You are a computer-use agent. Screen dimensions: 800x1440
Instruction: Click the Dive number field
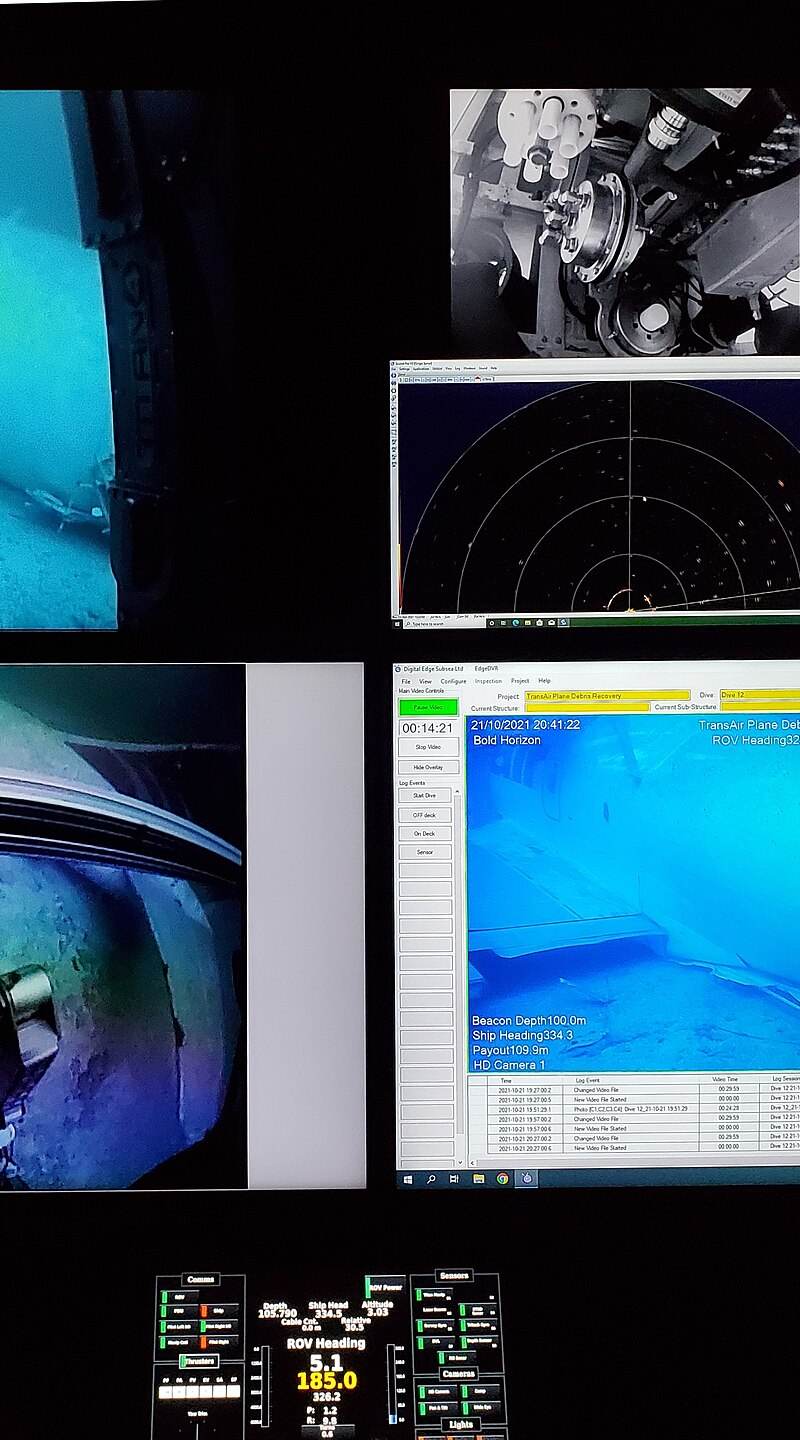759,695
